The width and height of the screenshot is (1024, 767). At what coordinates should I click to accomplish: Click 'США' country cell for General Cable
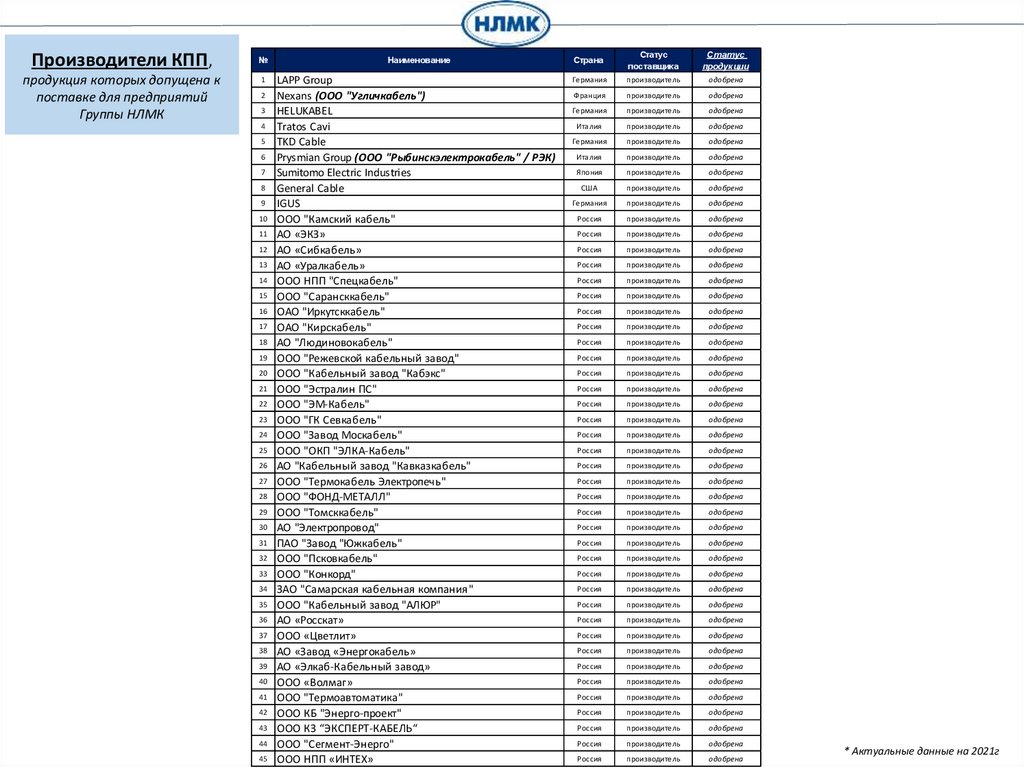589,188
